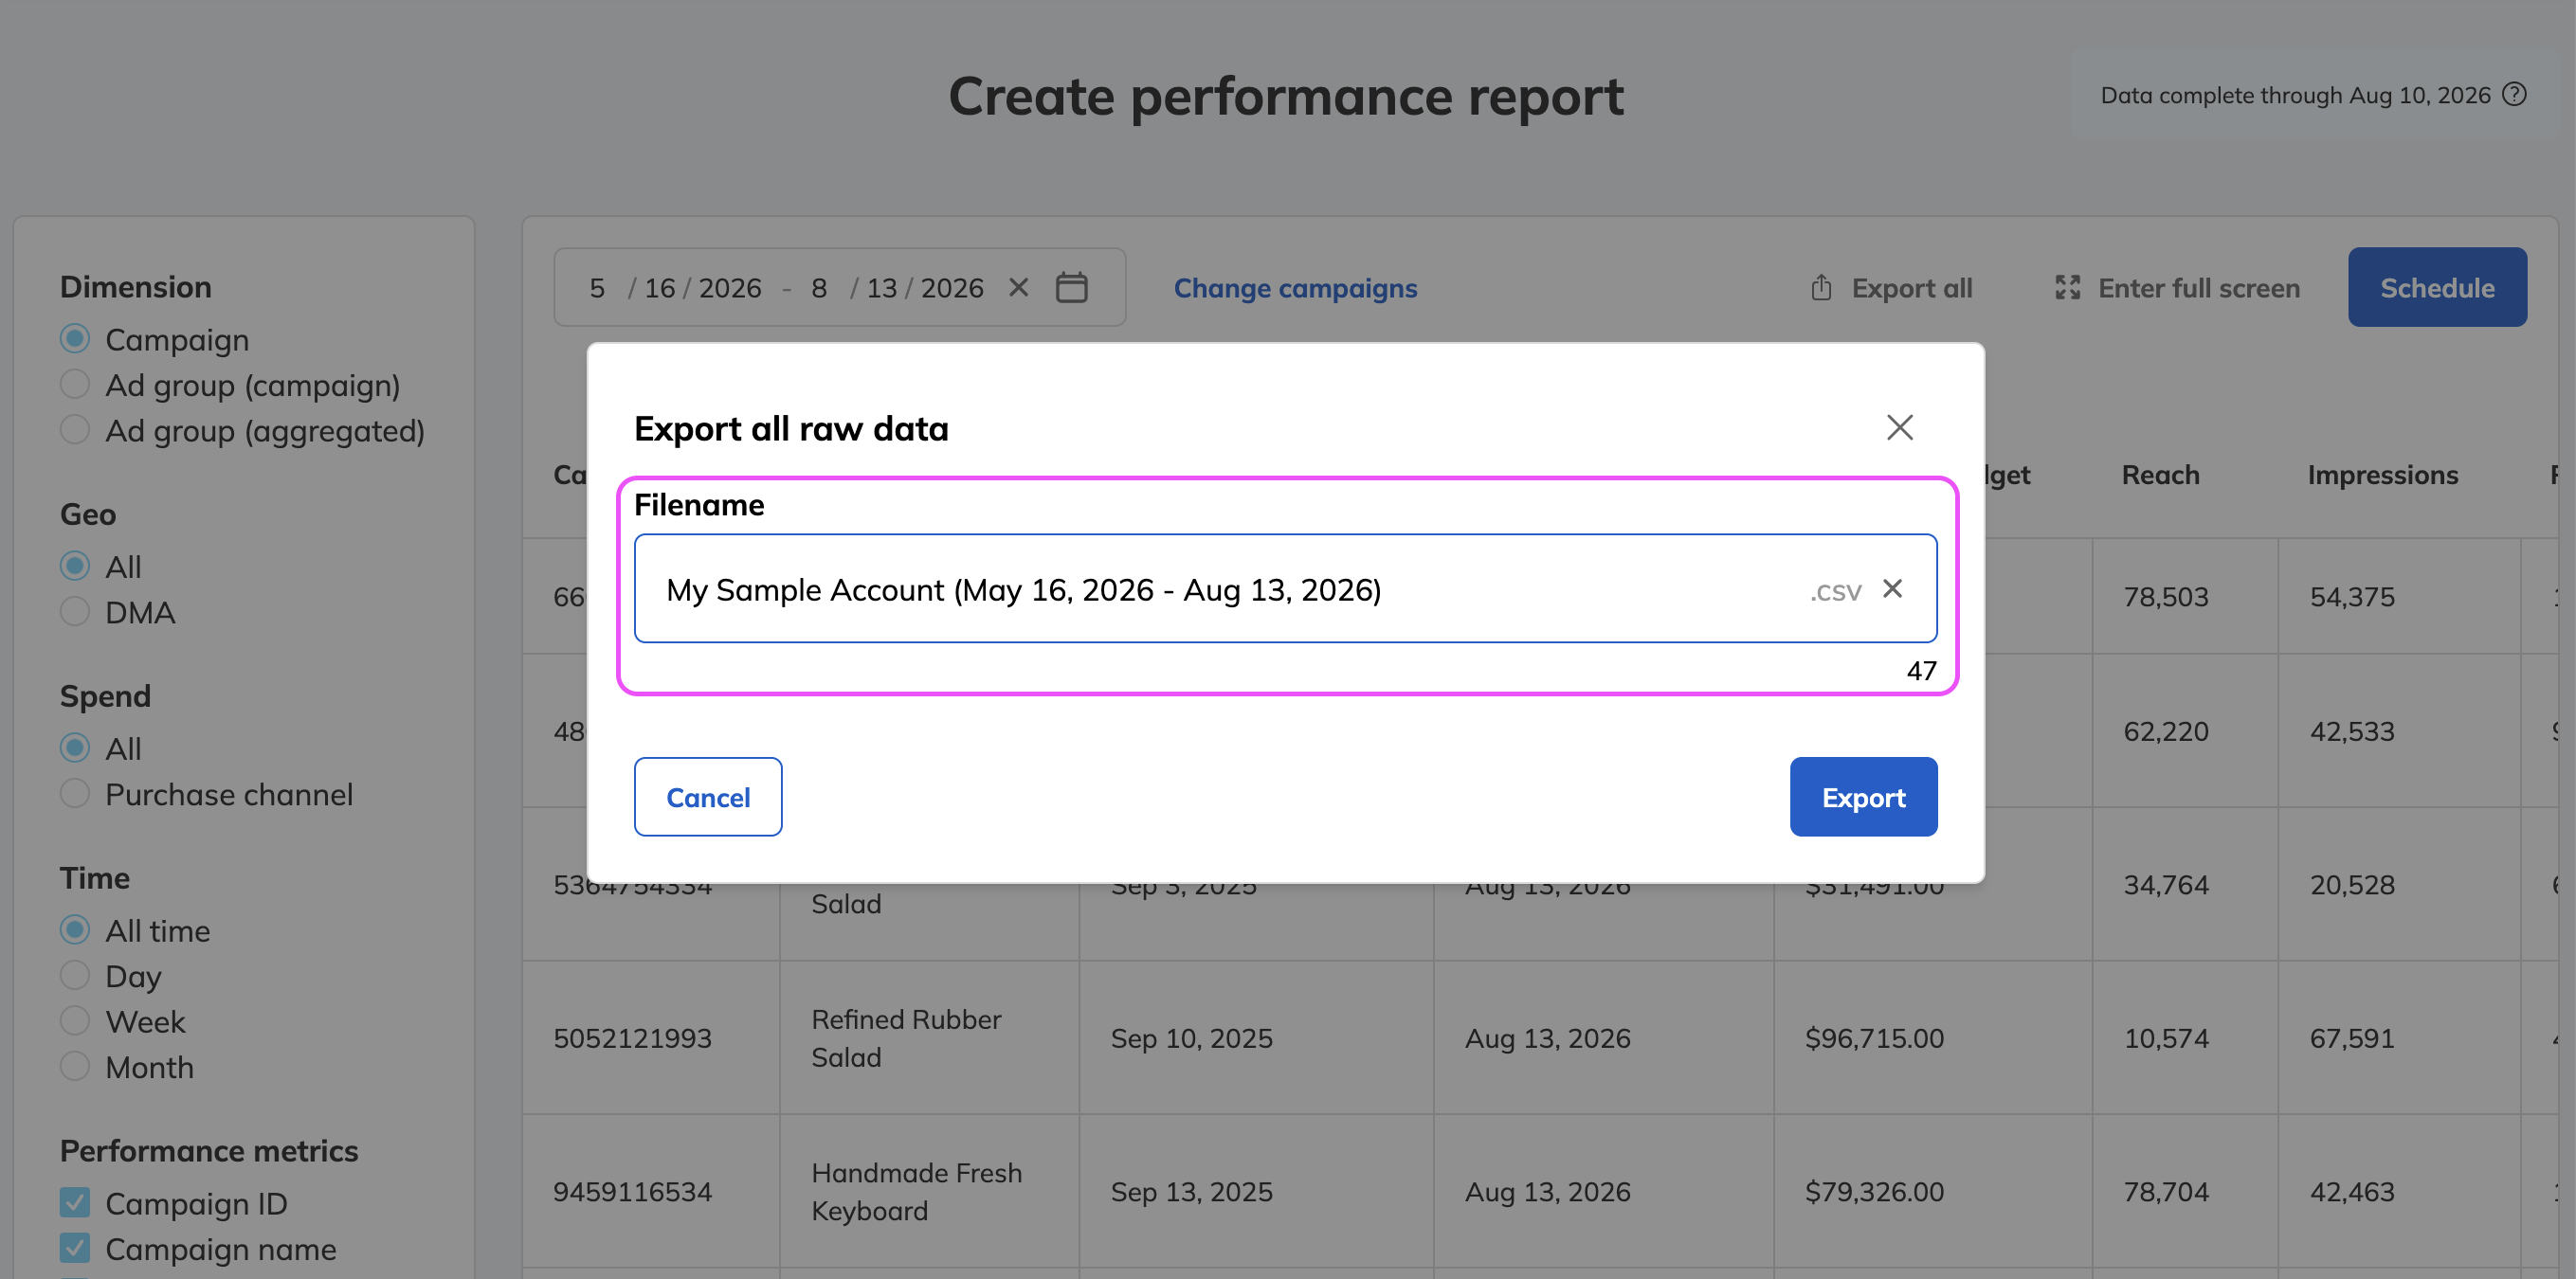Click the Cancel button in export dialog
Image resolution: width=2576 pixels, height=1279 pixels.
pyautogui.click(x=708, y=797)
